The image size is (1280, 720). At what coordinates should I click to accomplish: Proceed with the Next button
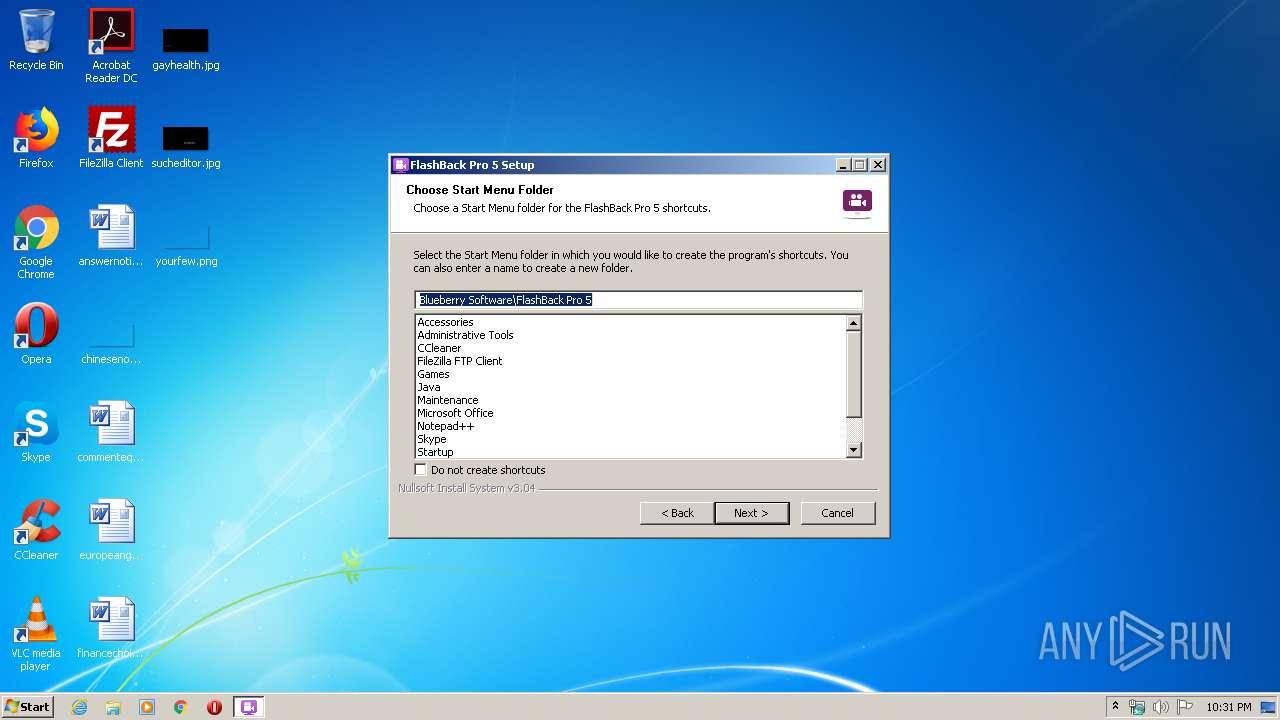[751, 513]
